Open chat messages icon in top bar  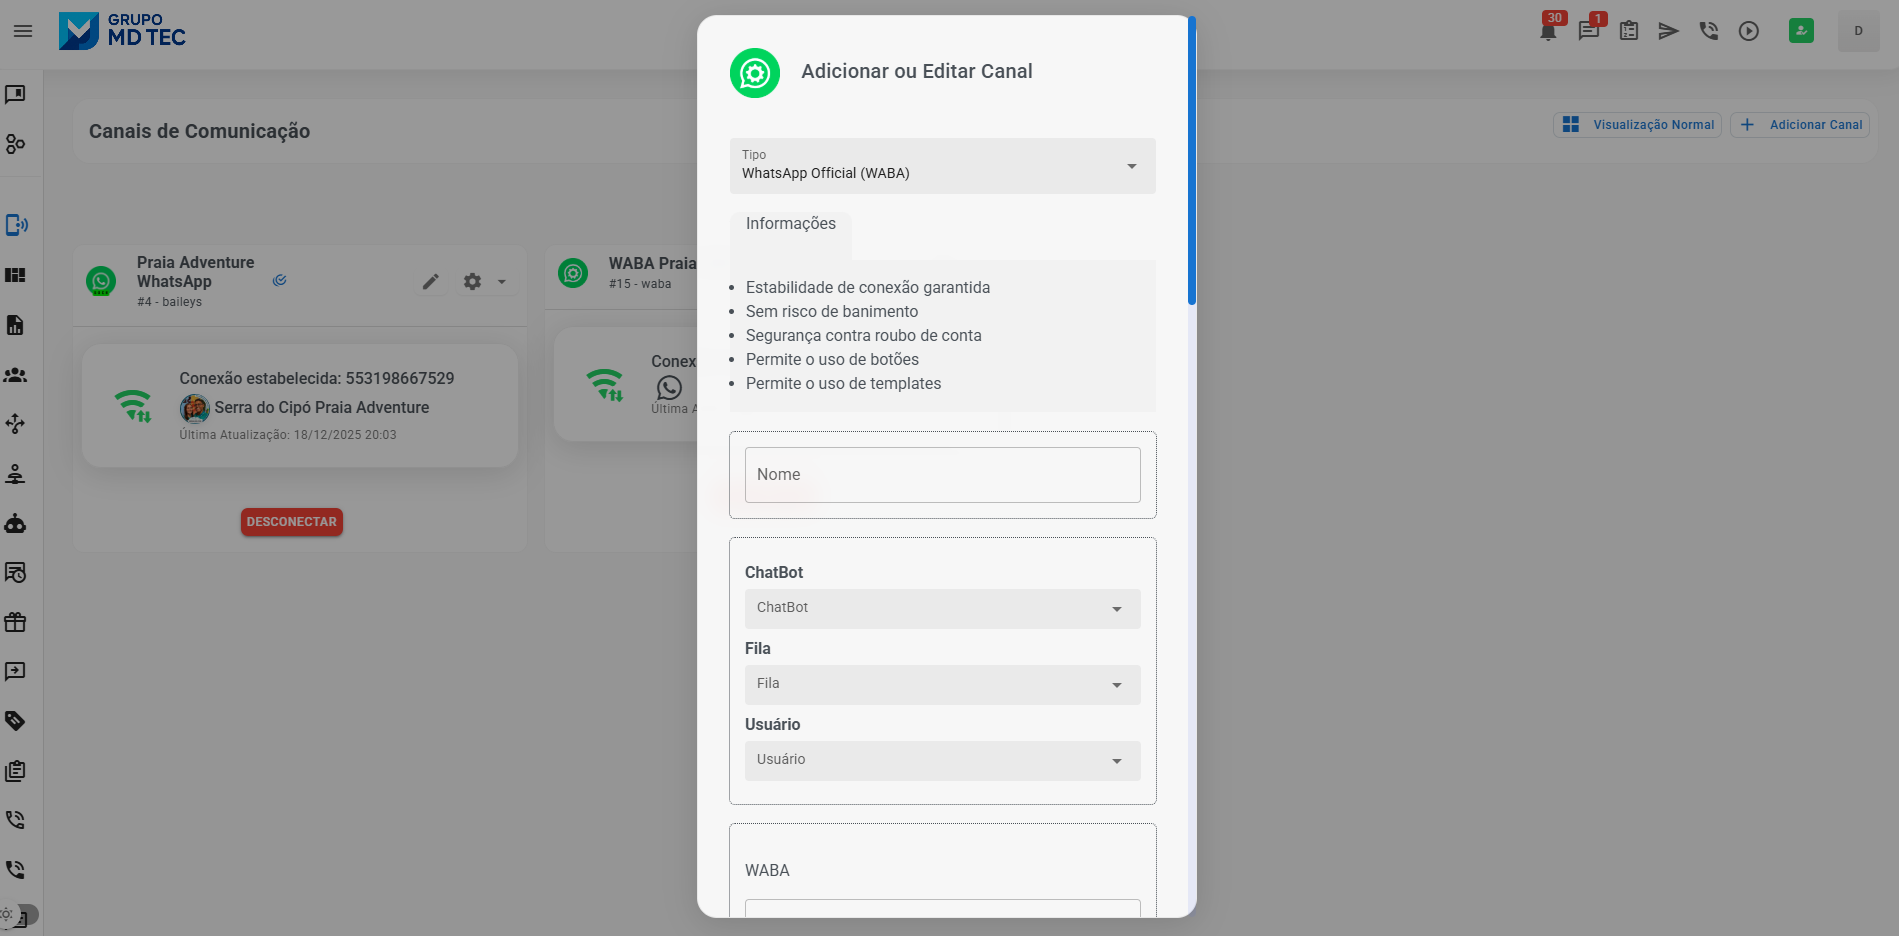[1588, 31]
